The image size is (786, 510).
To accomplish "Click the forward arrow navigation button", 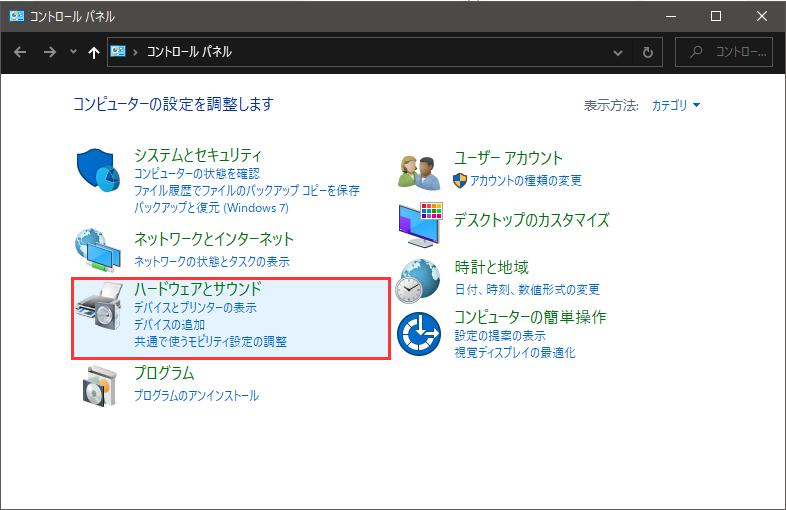I will [50, 52].
